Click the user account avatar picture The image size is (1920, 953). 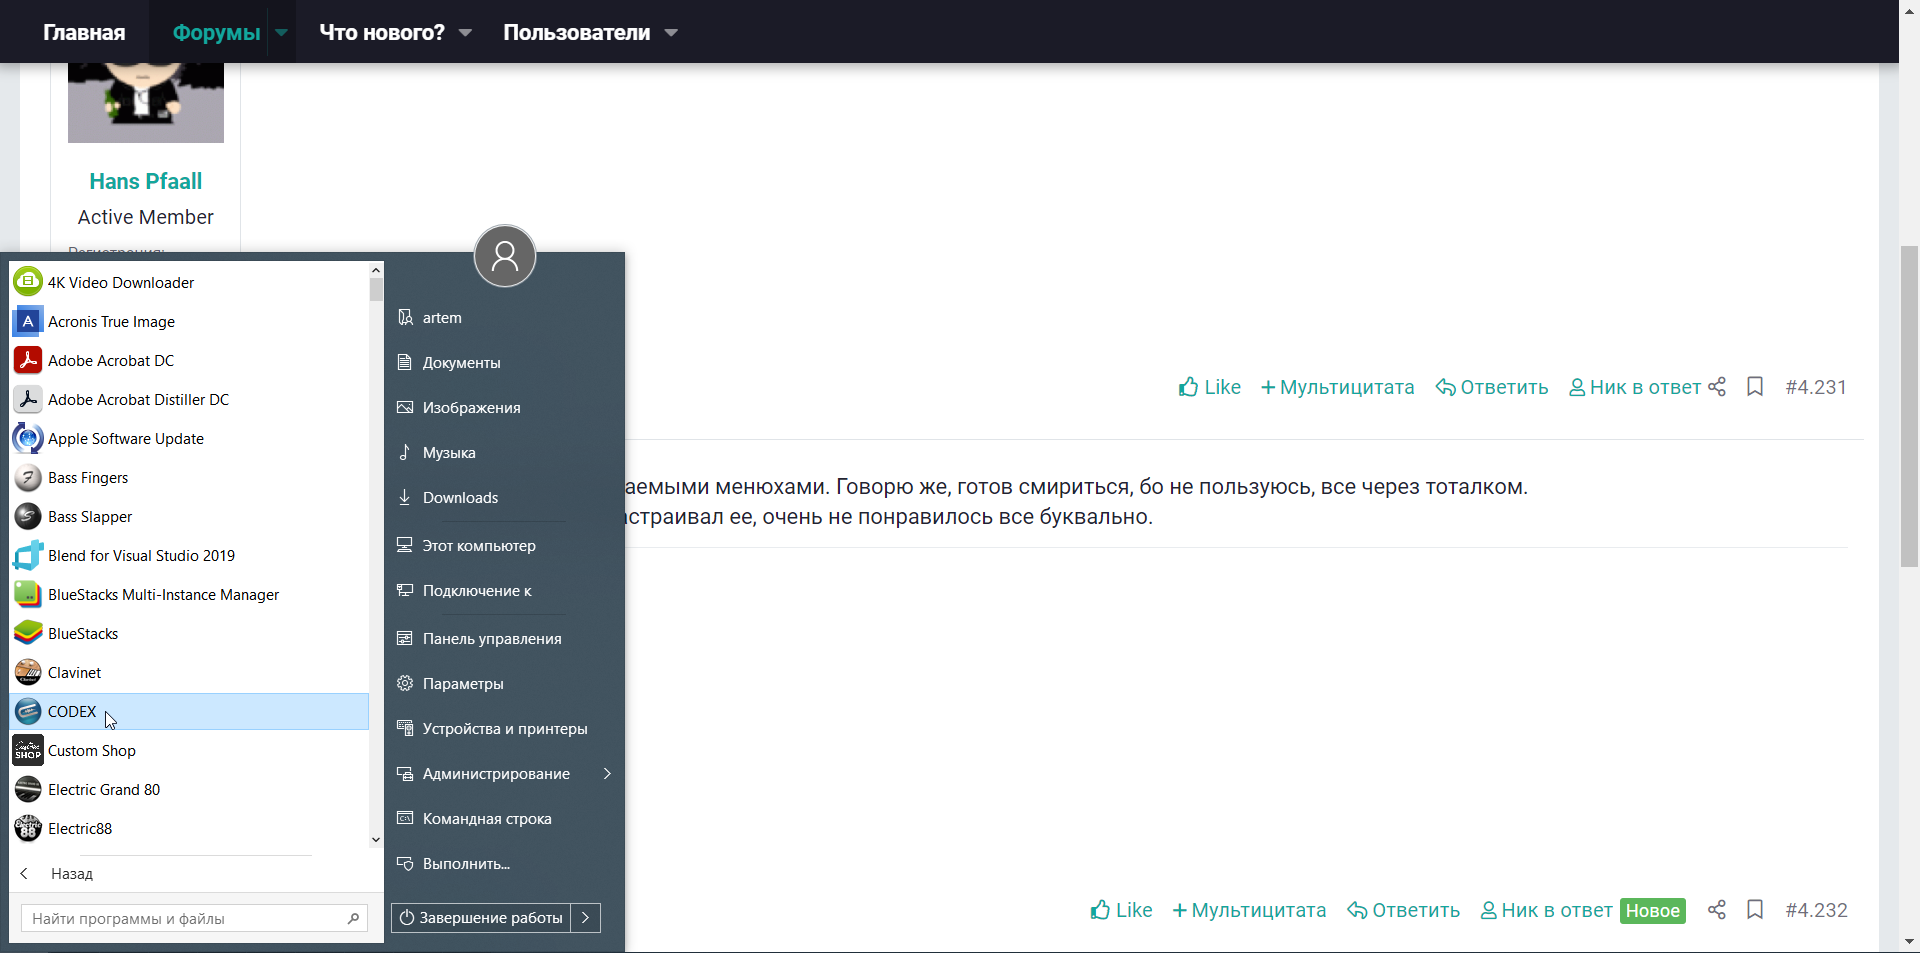[505, 256]
